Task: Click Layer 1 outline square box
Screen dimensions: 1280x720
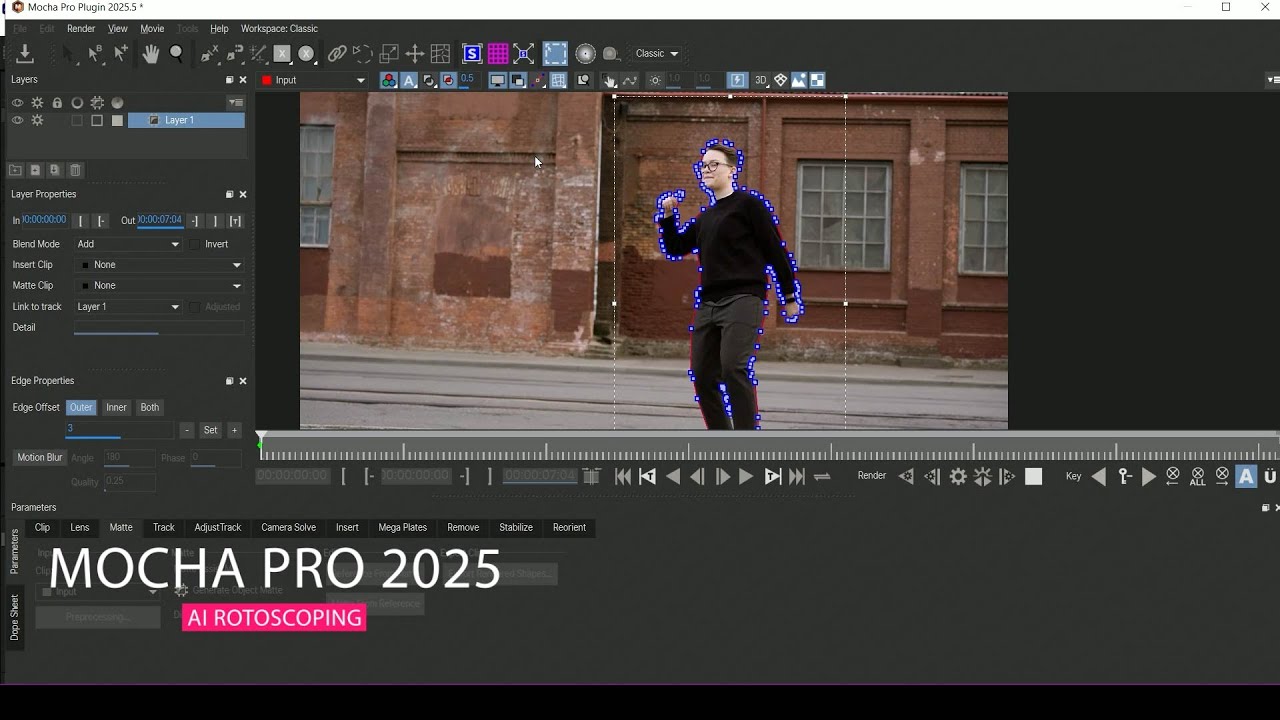Action: click(97, 121)
